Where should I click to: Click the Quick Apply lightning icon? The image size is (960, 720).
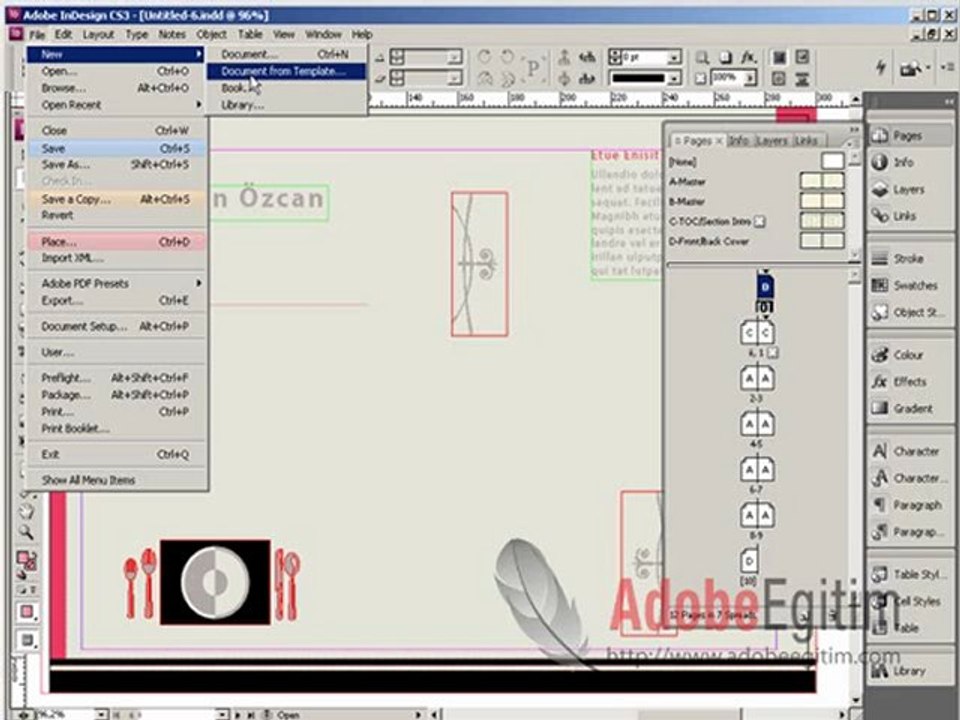(881, 67)
